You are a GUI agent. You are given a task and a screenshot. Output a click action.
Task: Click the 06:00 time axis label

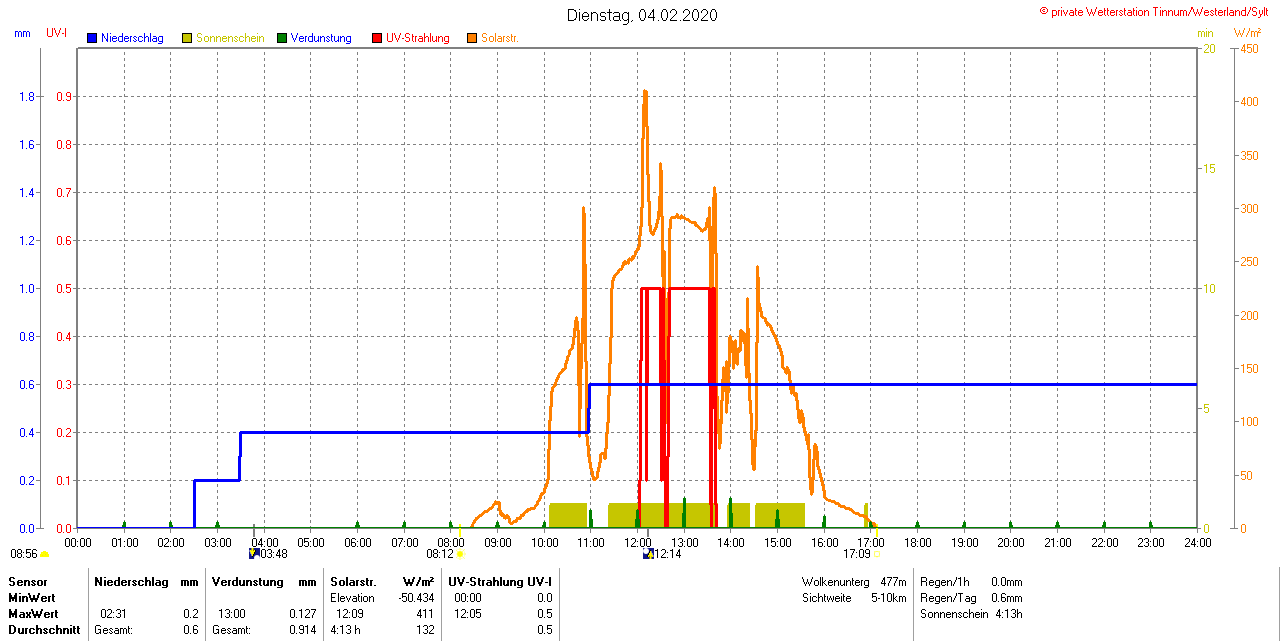point(357,543)
